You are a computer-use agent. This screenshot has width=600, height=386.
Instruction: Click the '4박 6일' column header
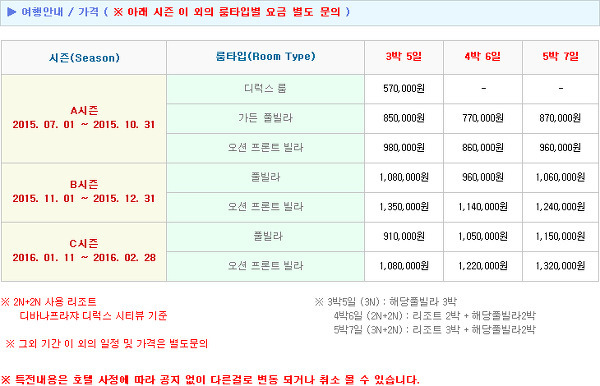click(x=483, y=57)
